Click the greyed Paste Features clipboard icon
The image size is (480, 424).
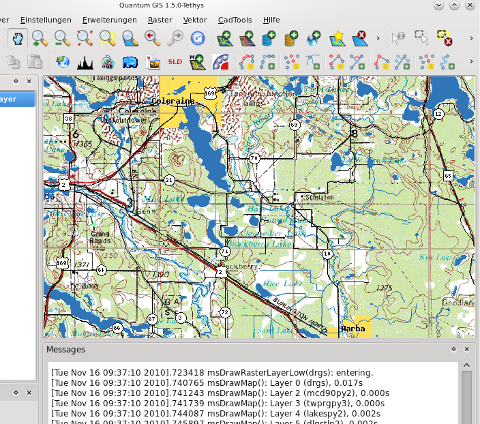(x=35, y=62)
